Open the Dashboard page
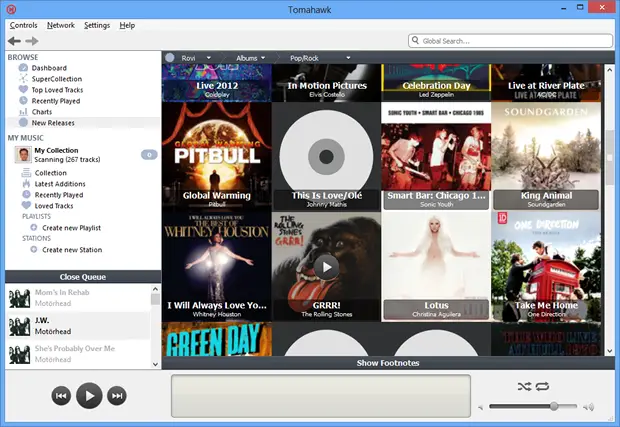 coord(49,68)
